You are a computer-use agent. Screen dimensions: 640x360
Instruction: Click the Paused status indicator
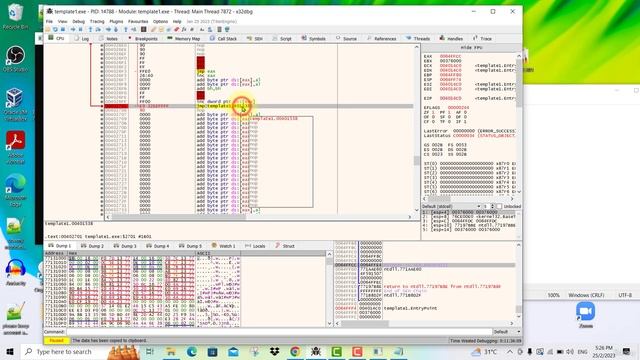tap(56, 340)
